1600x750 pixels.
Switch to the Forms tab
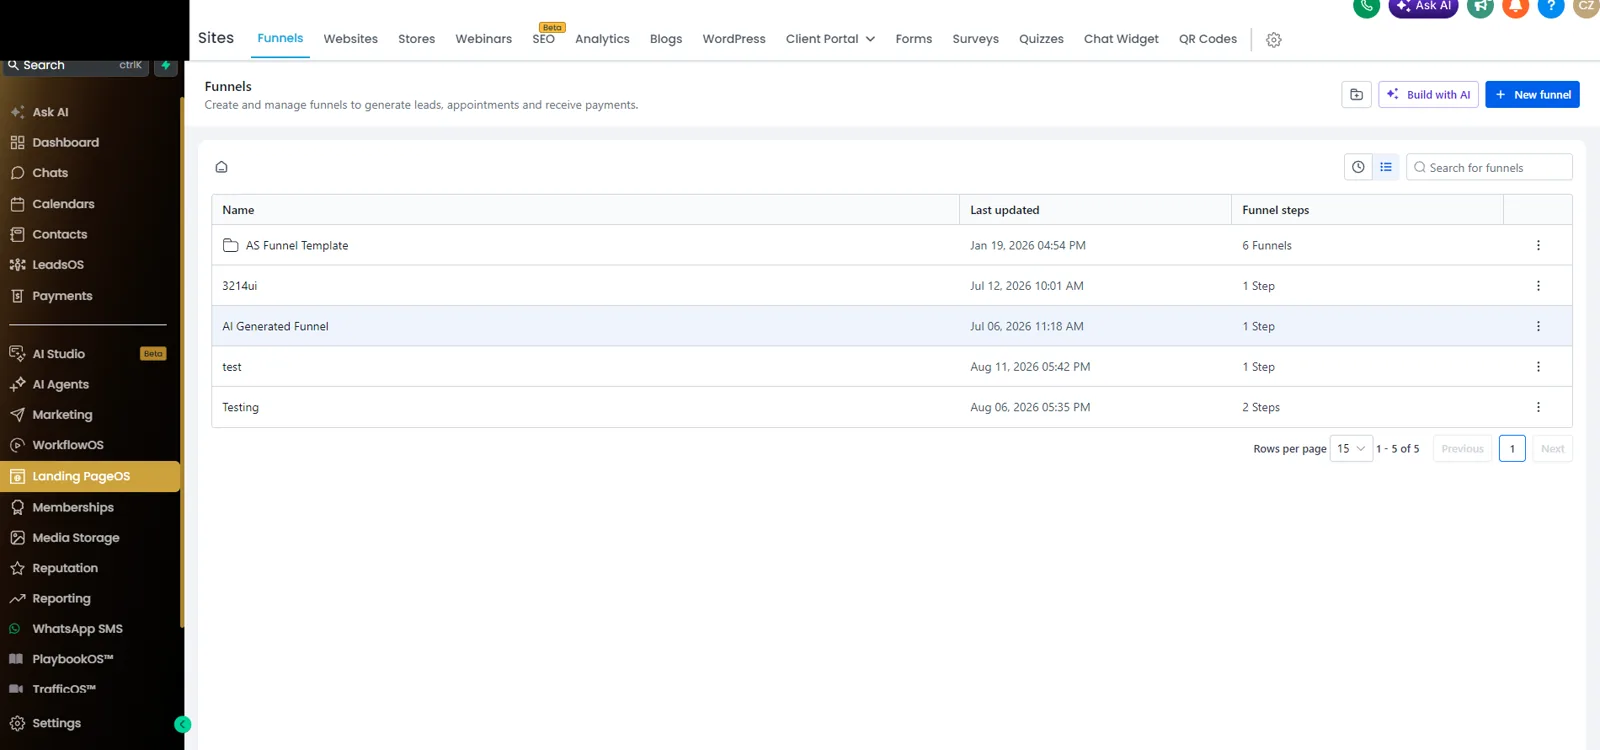(x=914, y=39)
